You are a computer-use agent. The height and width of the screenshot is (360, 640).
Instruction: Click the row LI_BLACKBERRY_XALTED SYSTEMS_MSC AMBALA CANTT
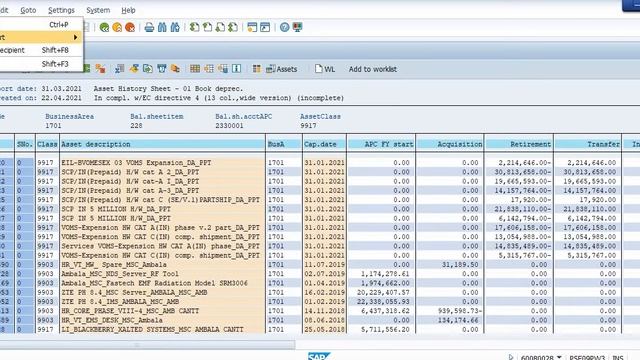[x=320, y=329]
